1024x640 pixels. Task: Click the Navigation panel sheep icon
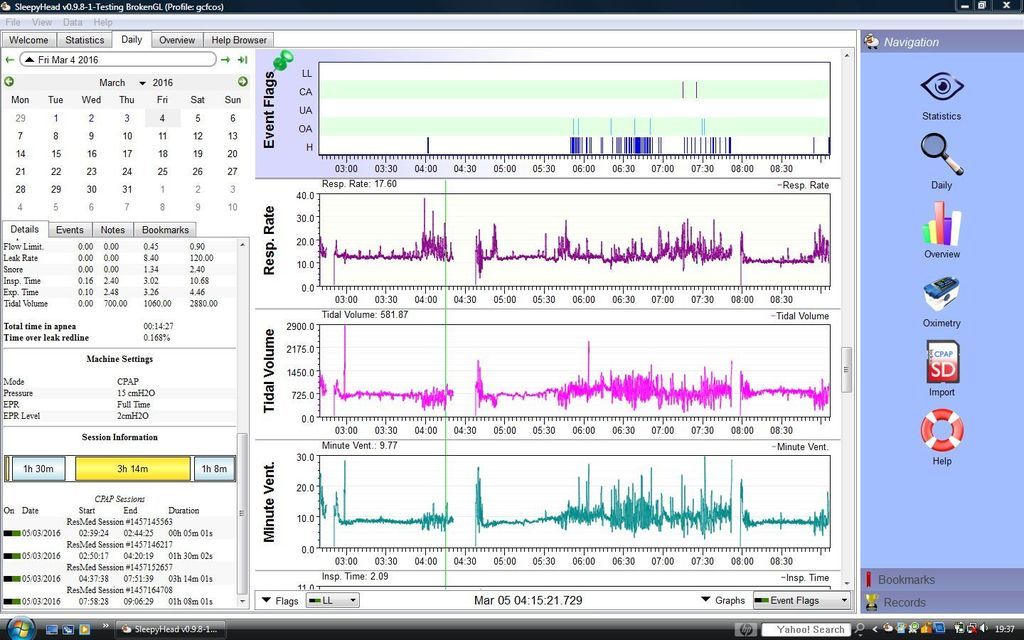(871, 42)
